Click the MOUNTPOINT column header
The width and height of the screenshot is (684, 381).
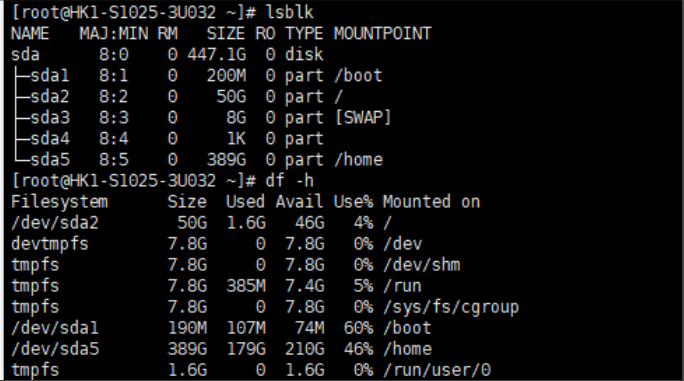click(x=383, y=34)
